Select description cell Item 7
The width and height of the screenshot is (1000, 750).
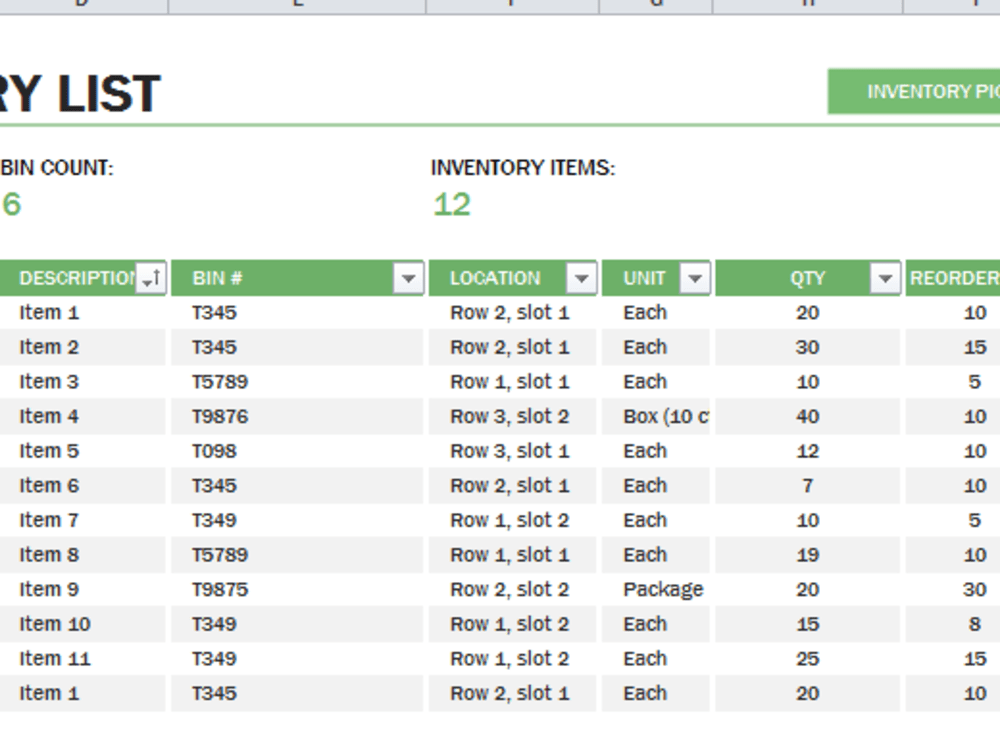(x=83, y=520)
